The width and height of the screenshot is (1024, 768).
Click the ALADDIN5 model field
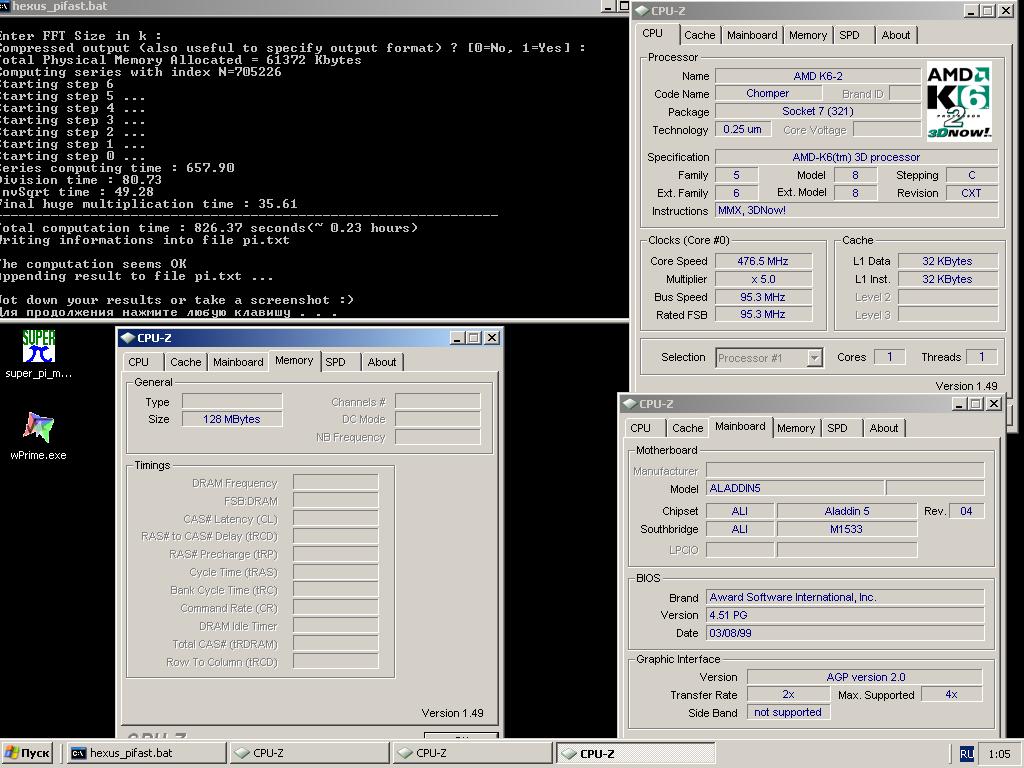pos(795,488)
